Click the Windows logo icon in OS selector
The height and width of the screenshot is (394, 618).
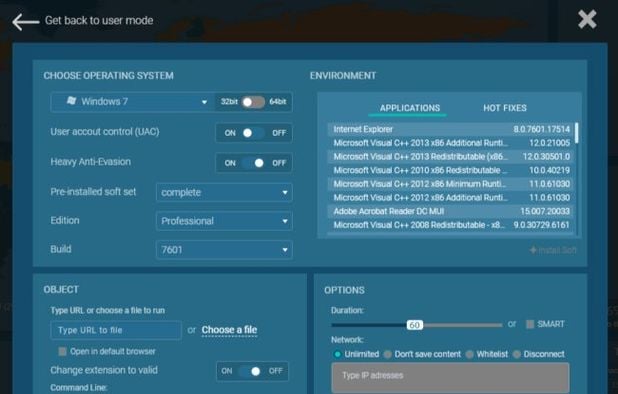[71, 101]
